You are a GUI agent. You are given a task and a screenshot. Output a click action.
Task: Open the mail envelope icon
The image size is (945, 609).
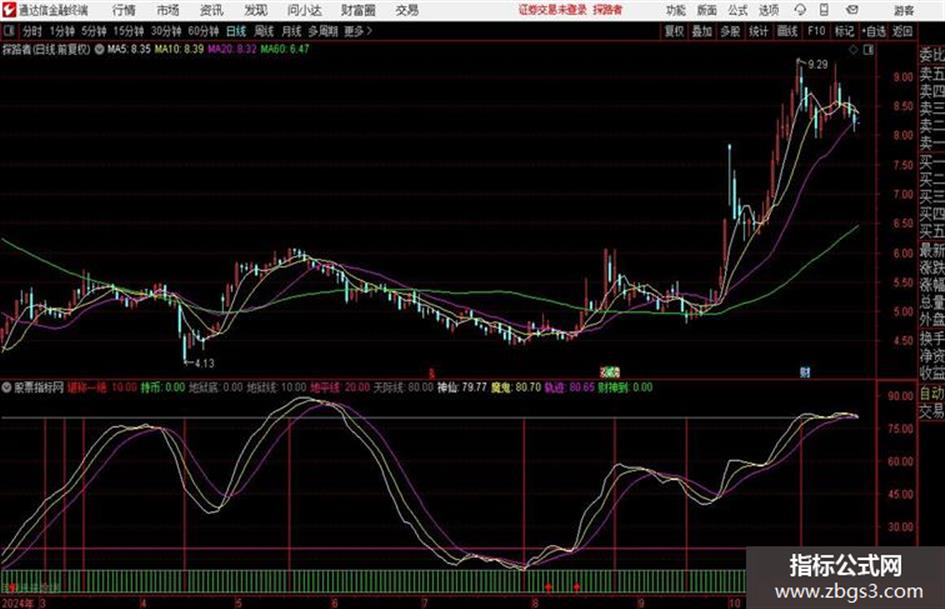[x=852, y=10]
